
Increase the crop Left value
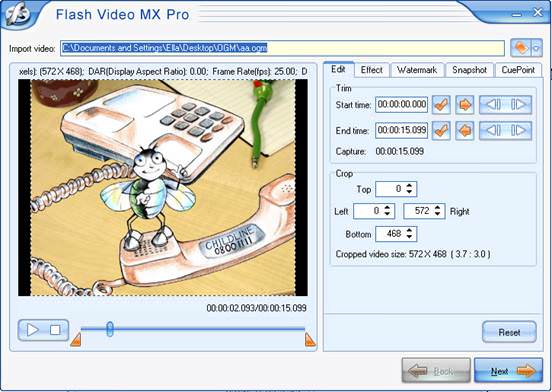click(x=387, y=207)
